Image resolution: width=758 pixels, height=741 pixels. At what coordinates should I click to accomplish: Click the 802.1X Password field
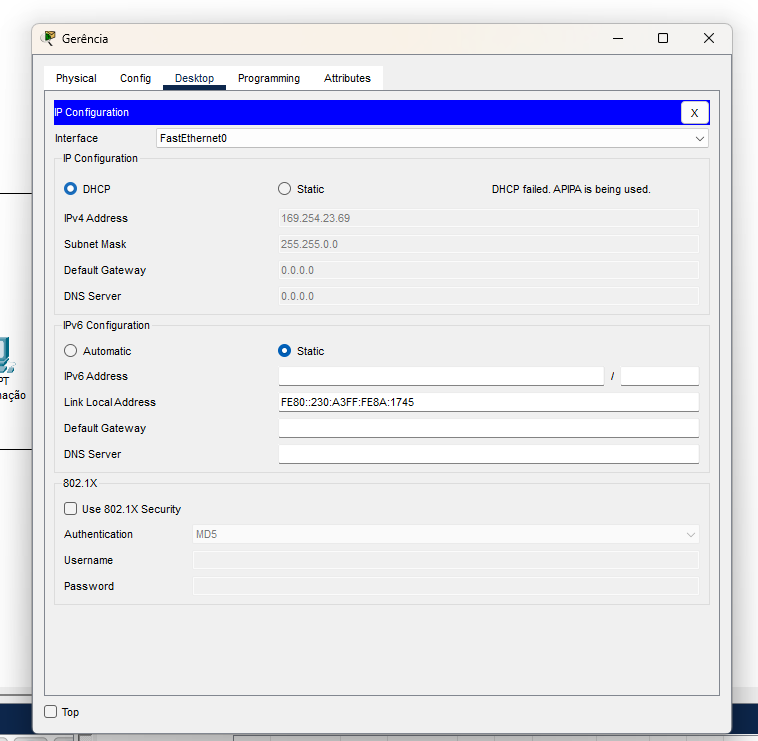coord(446,586)
